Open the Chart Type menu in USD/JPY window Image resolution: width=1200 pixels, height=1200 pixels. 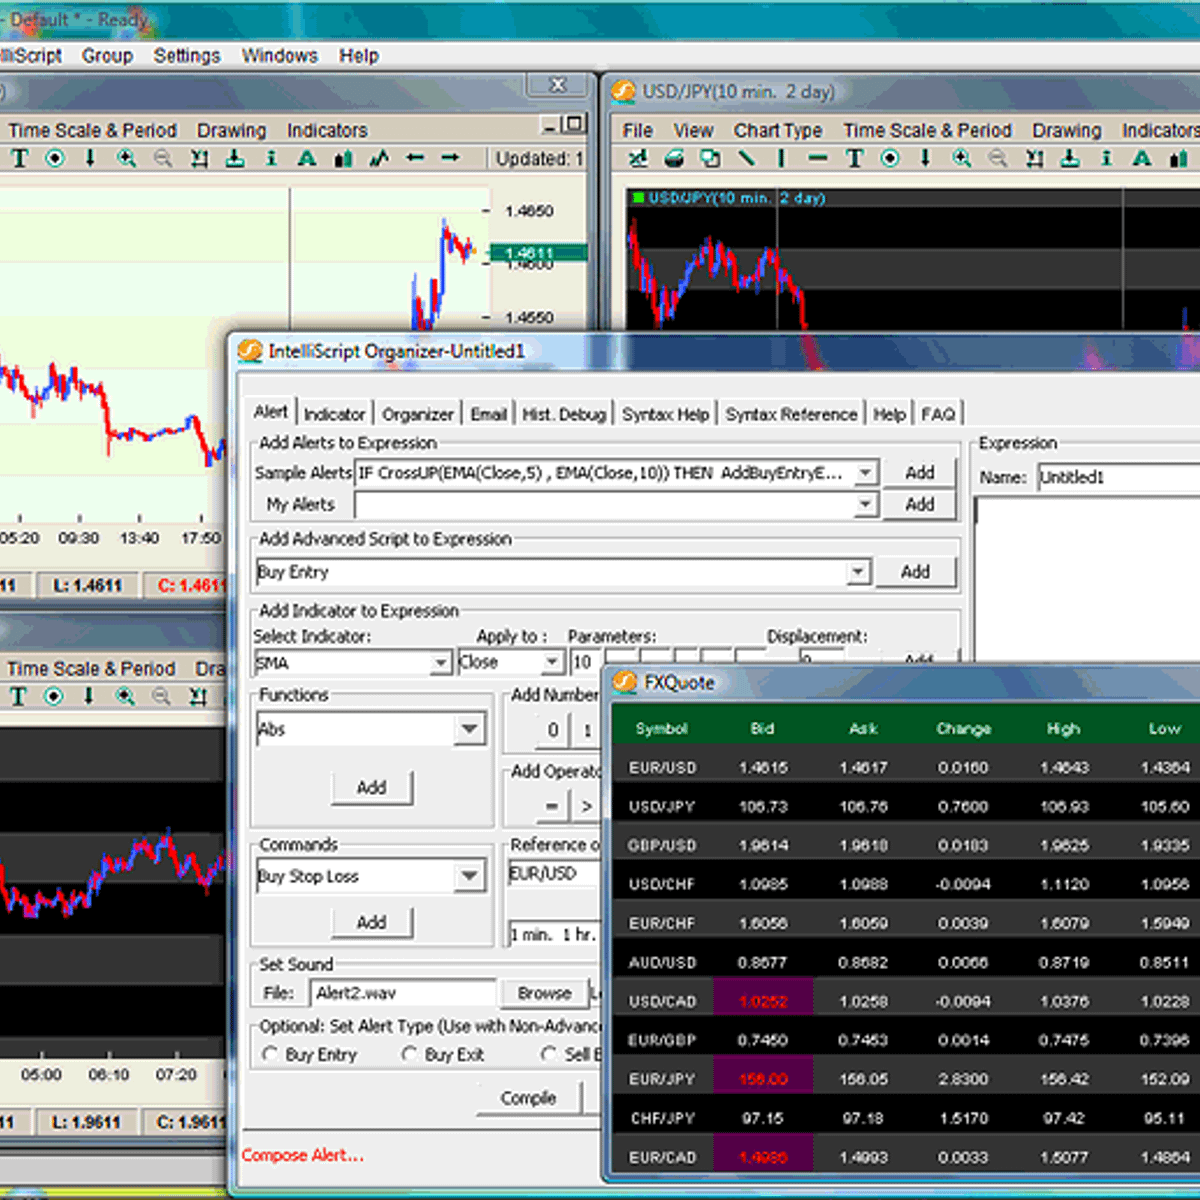[778, 131]
